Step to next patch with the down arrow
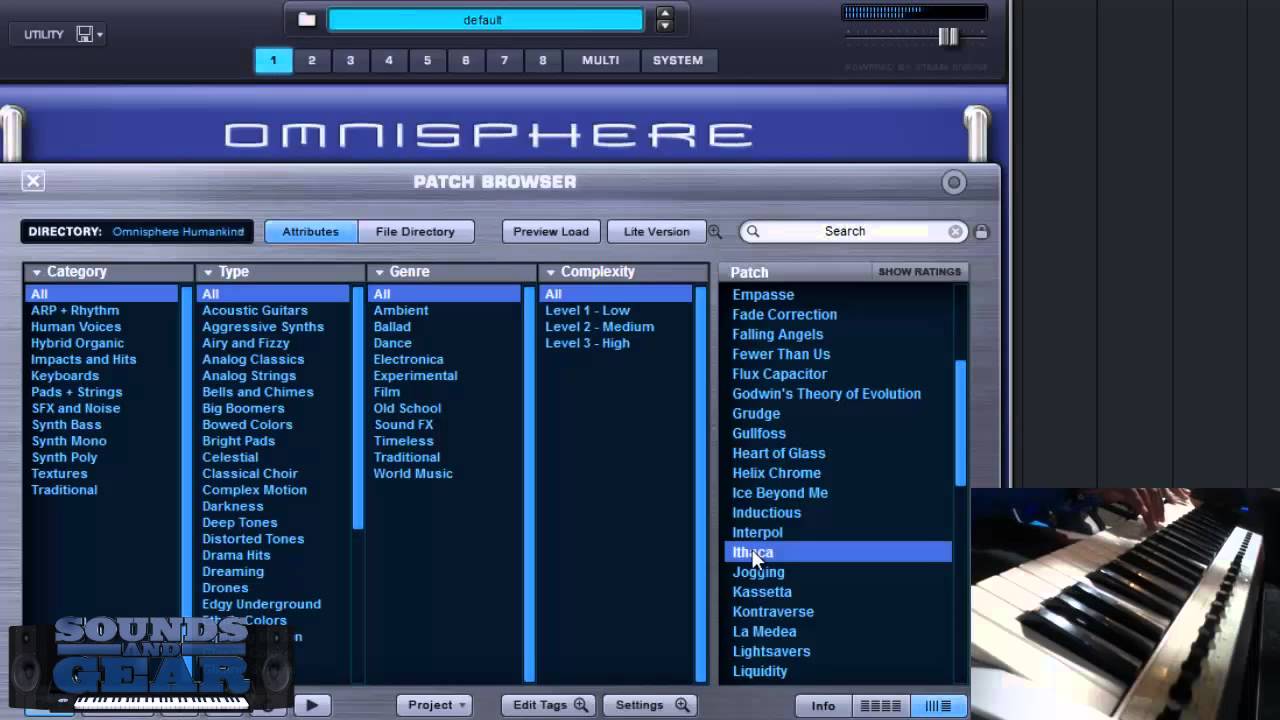This screenshot has height=720, width=1280. (665, 26)
